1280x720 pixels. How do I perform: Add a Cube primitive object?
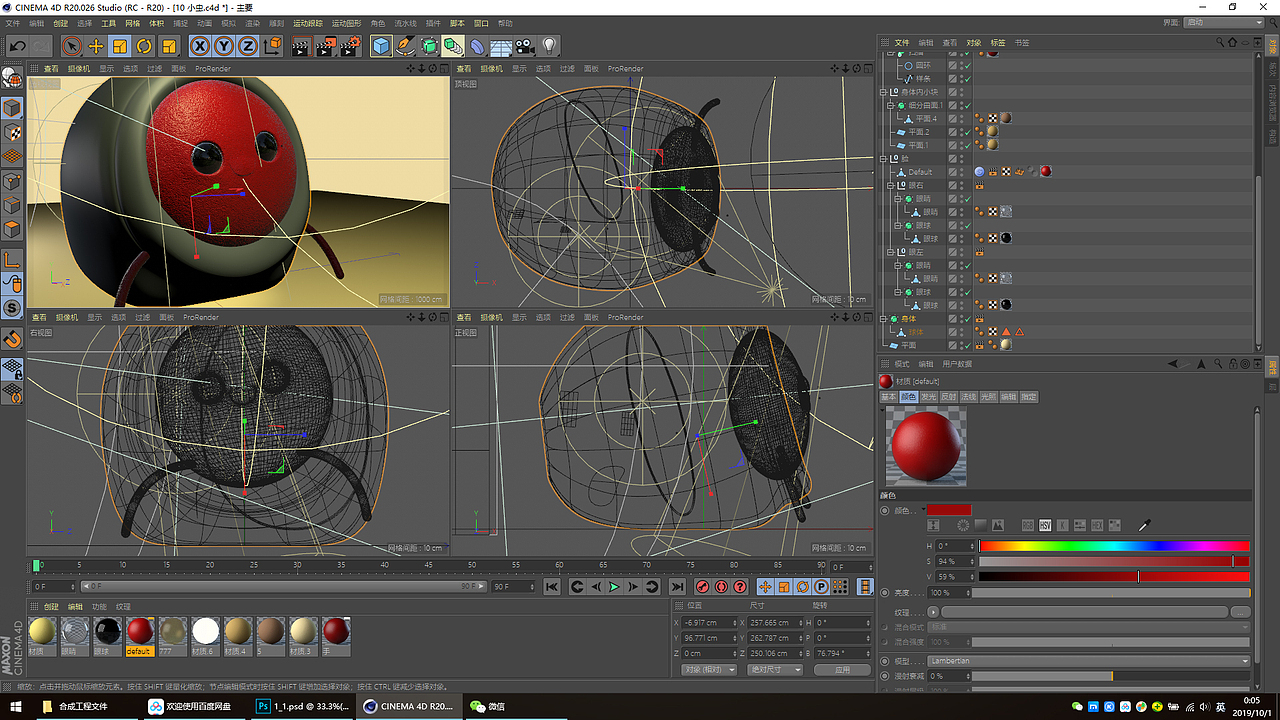click(381, 46)
